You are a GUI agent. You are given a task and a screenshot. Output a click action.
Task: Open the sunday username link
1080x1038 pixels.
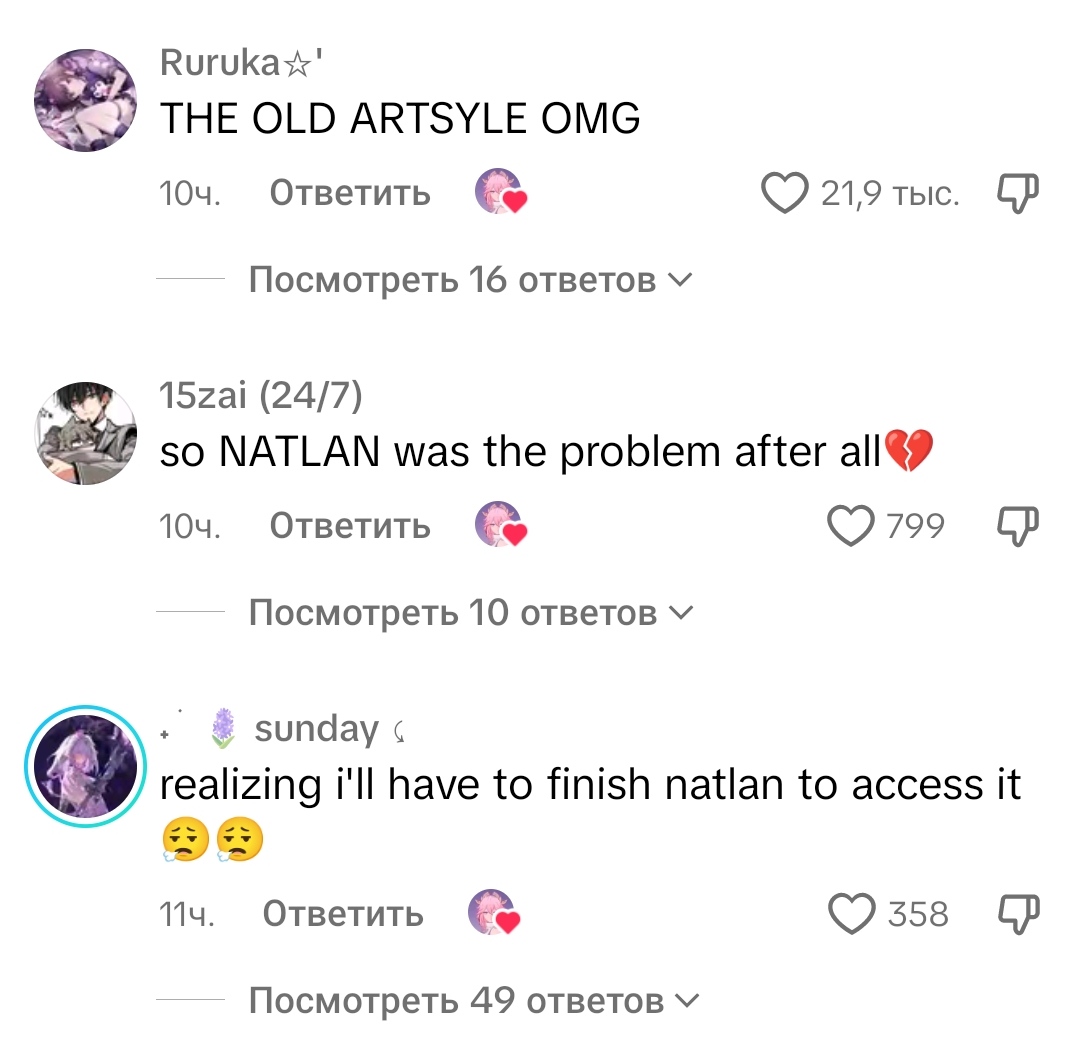pos(316,729)
